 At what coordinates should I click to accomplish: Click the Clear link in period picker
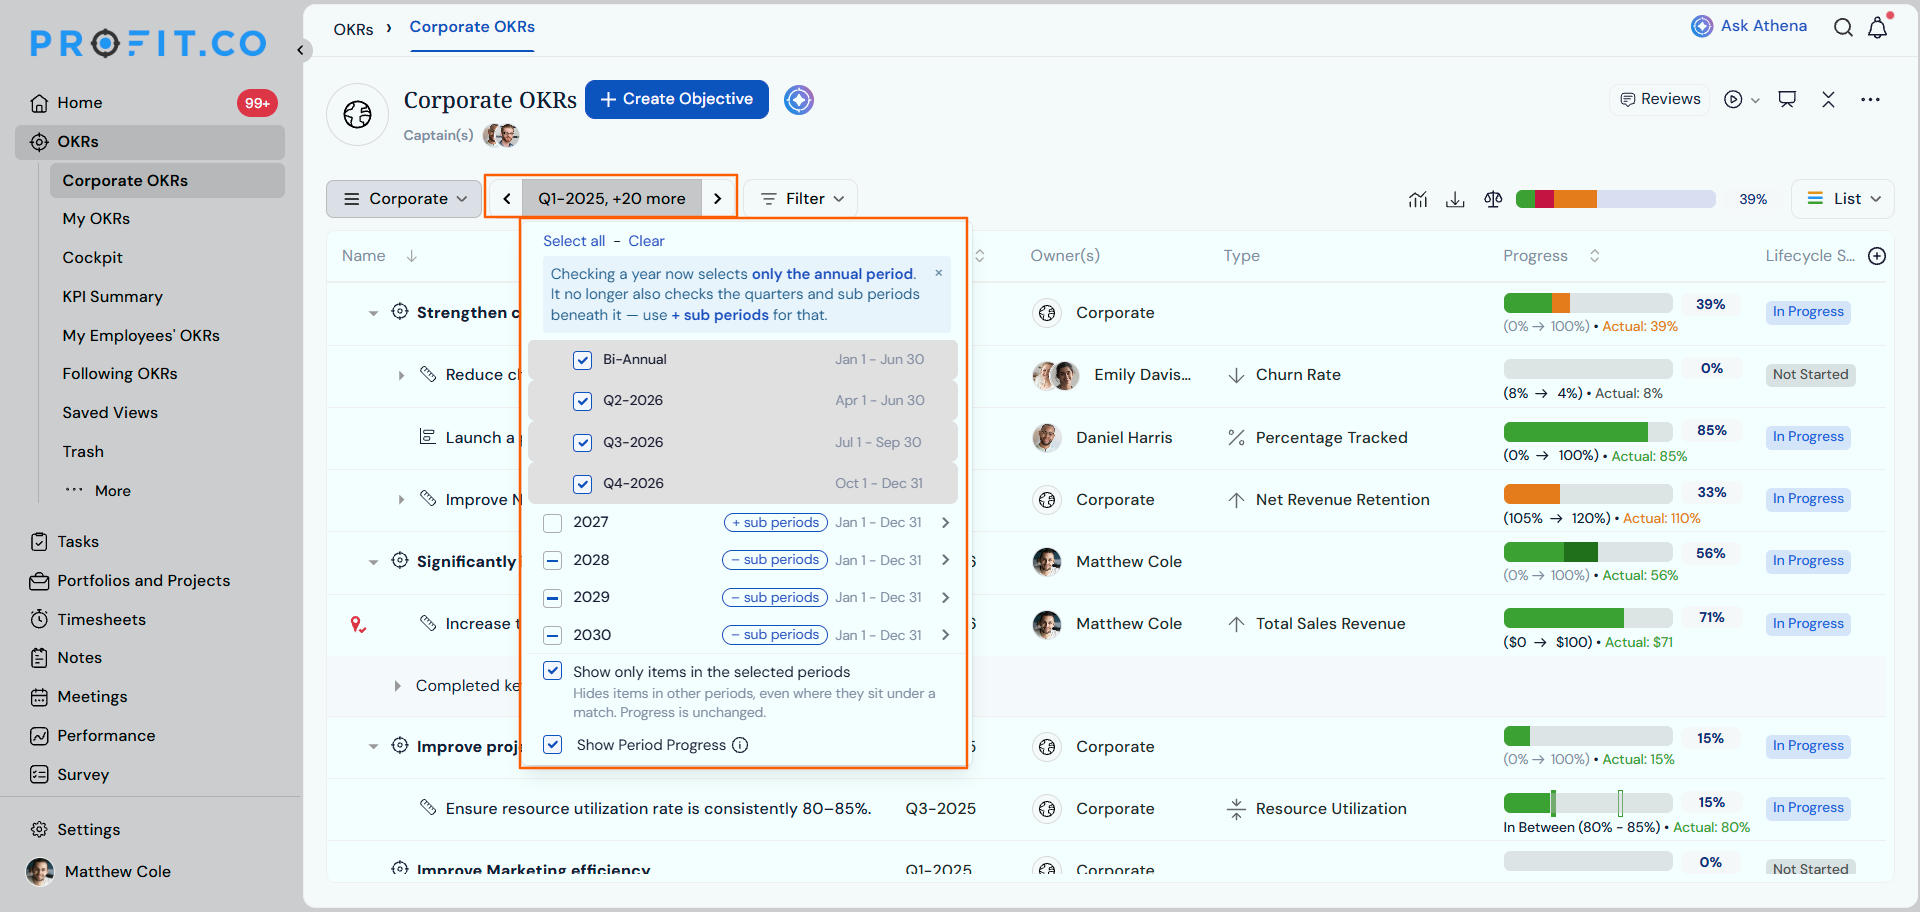(x=646, y=241)
